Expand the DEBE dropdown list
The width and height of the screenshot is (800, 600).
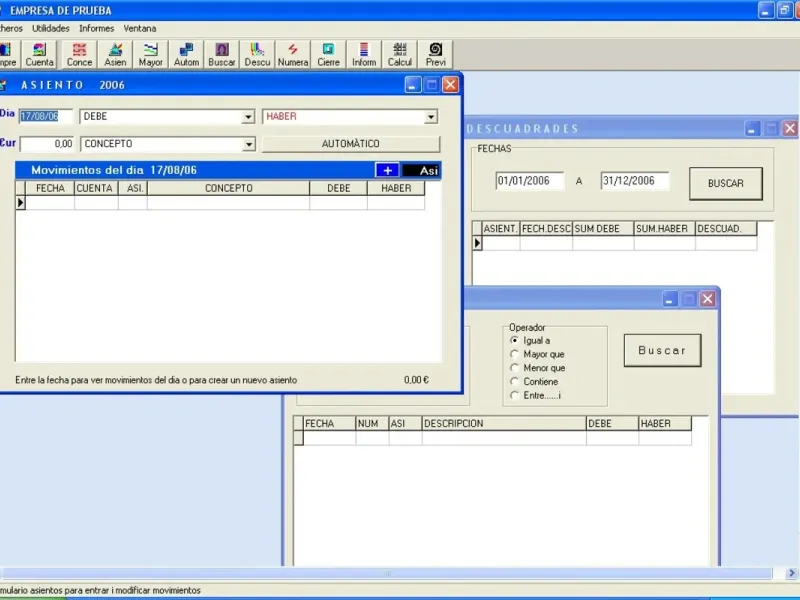[248, 117]
